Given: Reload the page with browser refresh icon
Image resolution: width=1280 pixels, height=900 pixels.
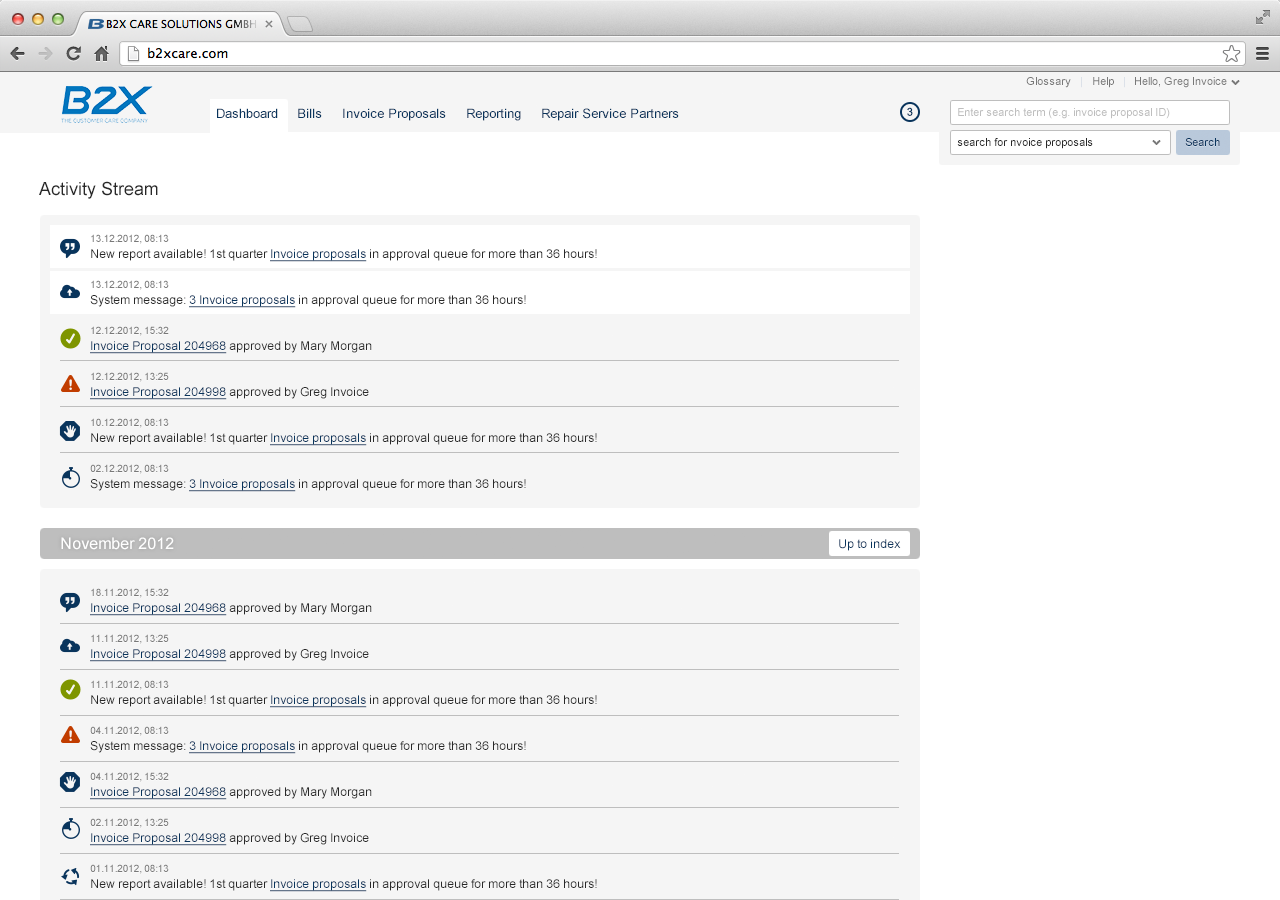Looking at the screenshot, I should [73, 54].
